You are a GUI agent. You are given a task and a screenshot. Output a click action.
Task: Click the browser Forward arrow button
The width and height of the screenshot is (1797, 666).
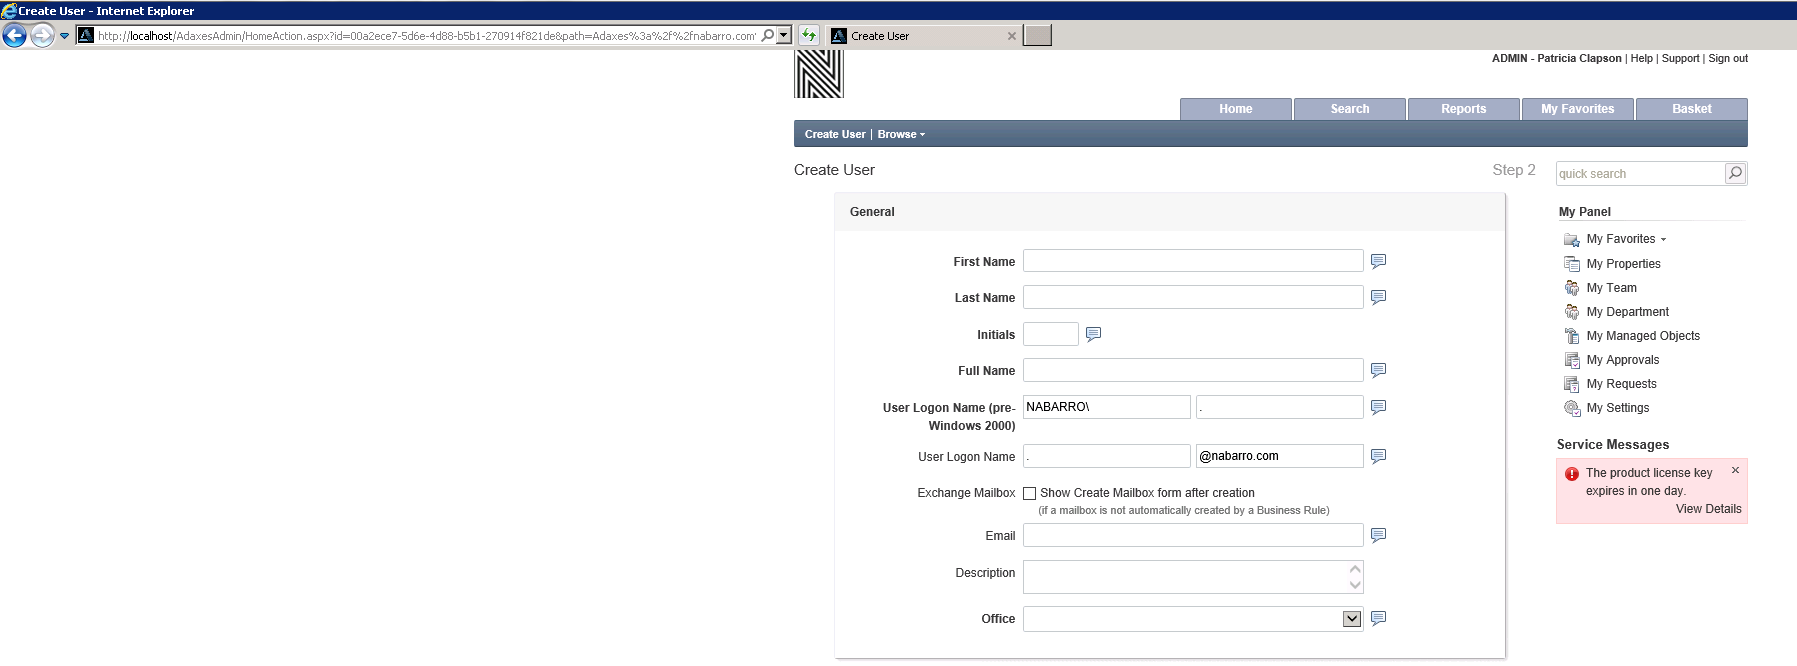42,36
